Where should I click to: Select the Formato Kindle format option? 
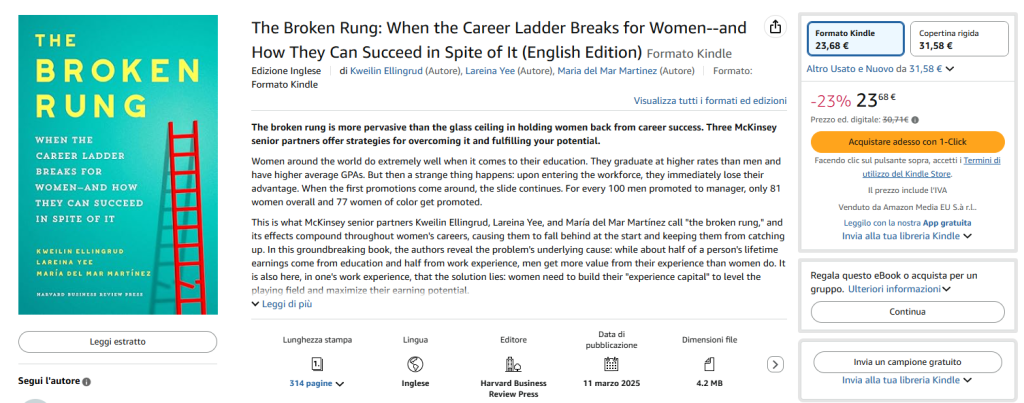click(x=855, y=39)
